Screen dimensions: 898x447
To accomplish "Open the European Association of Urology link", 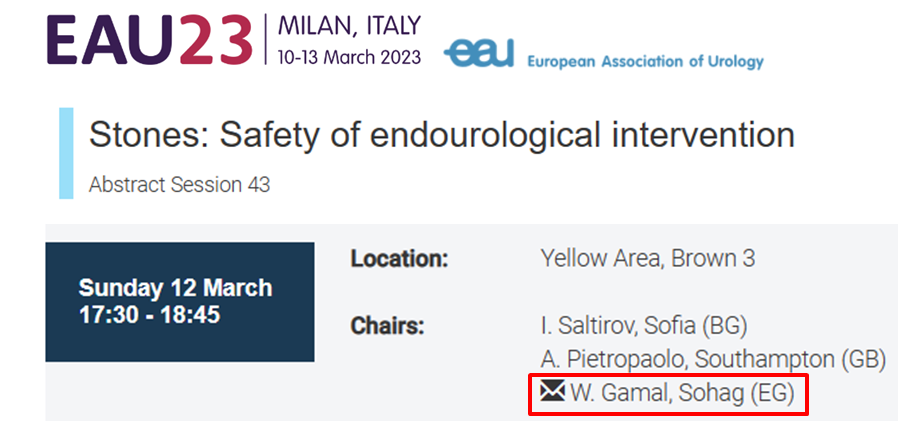I will tap(645, 60).
